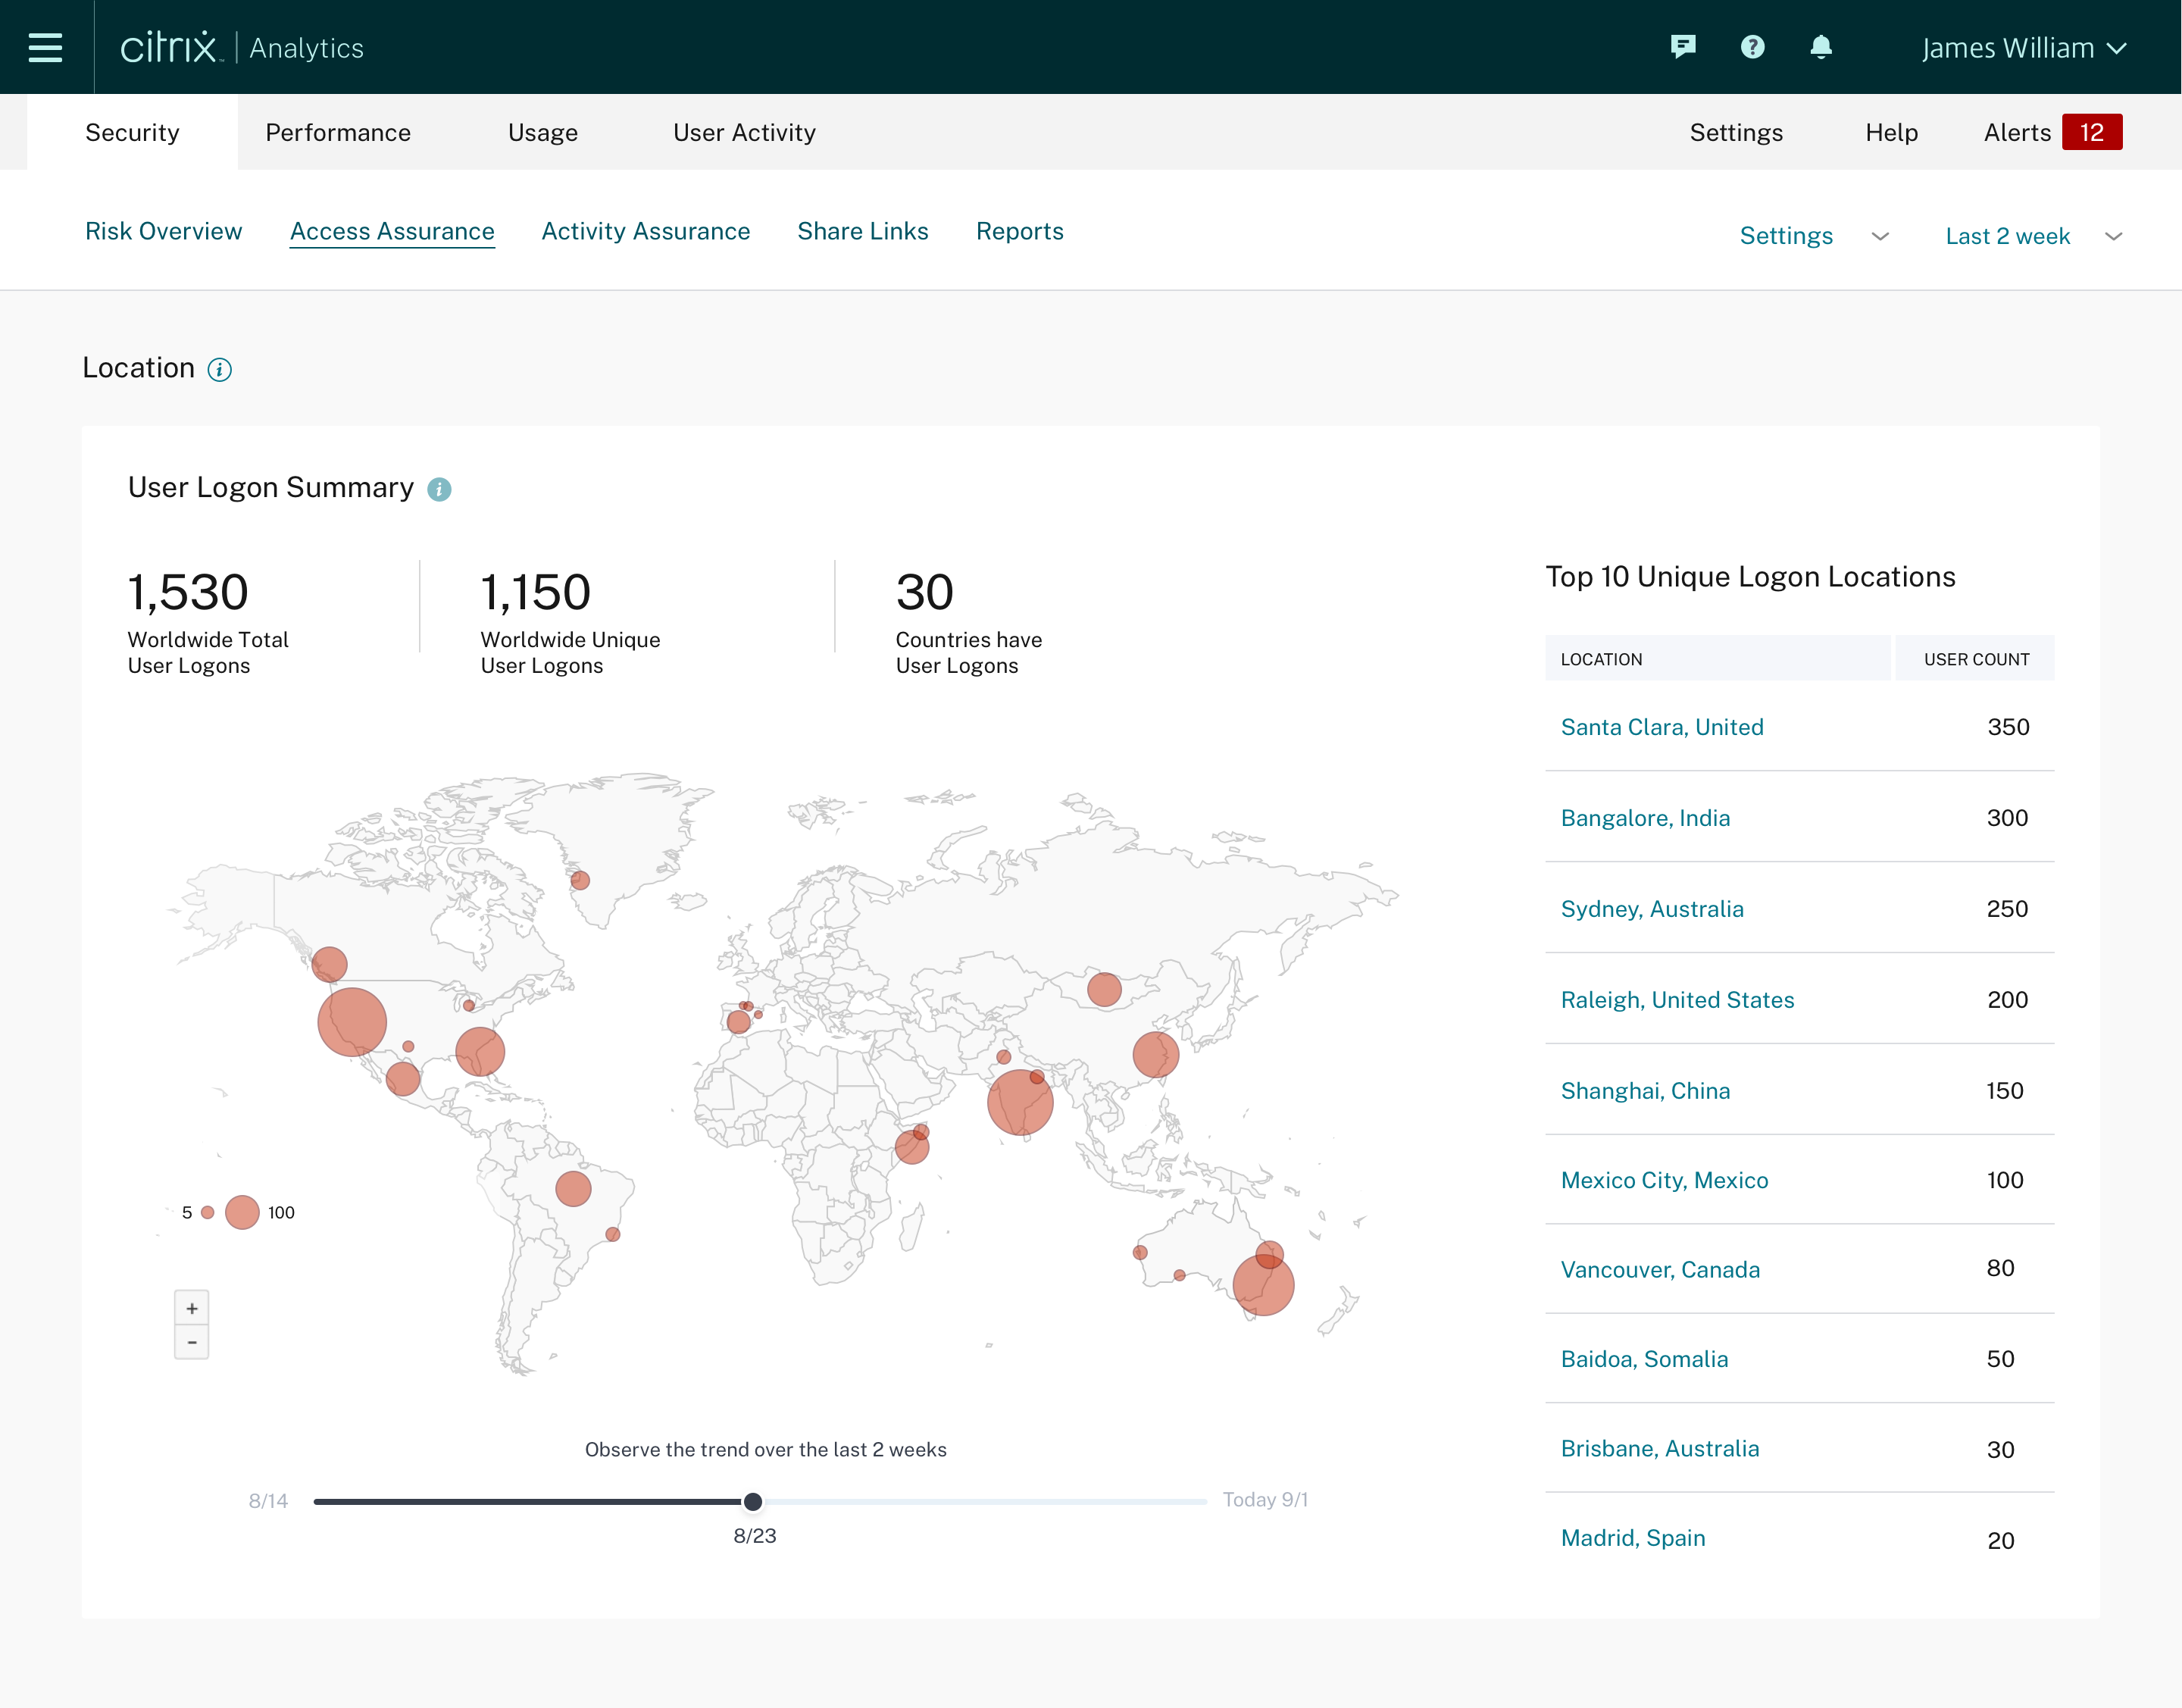2182x1708 pixels.
Task: Open the Activity Assurance tab
Action: pyautogui.click(x=645, y=232)
